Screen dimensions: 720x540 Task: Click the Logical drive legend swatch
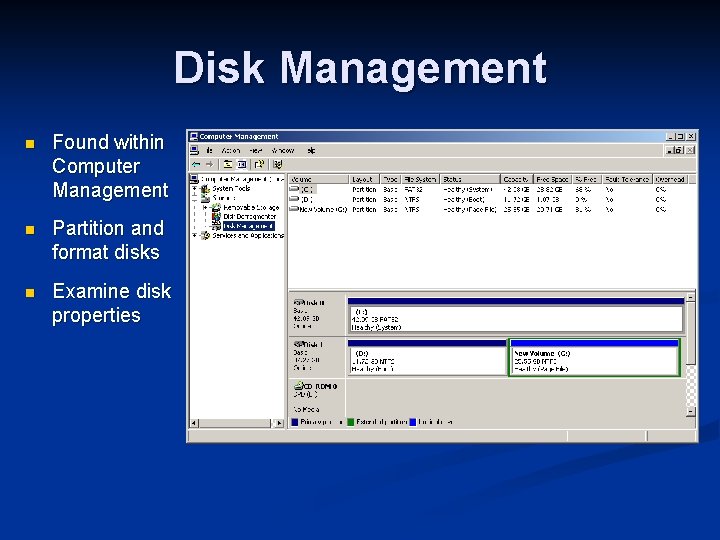pos(413,422)
